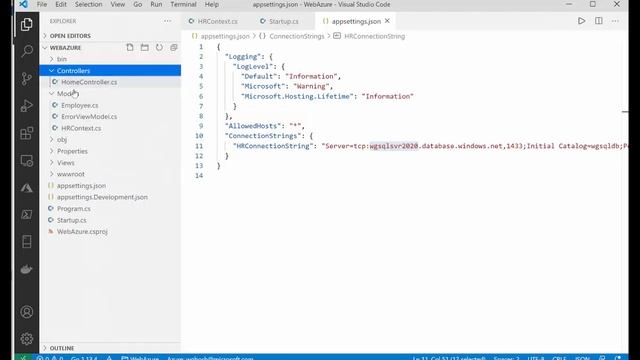Click the New File icon in WEBAZURE header
This screenshot has height=360, width=640.
point(130,47)
